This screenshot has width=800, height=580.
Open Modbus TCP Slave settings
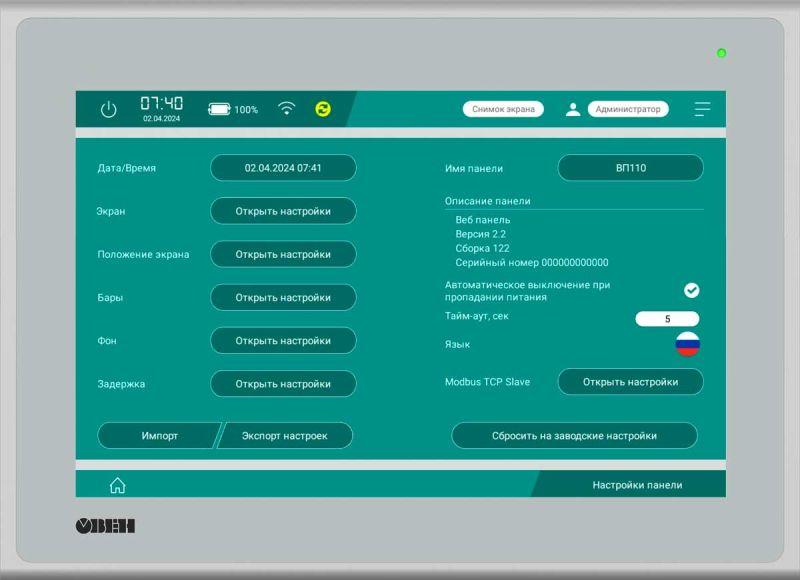pyautogui.click(x=632, y=382)
